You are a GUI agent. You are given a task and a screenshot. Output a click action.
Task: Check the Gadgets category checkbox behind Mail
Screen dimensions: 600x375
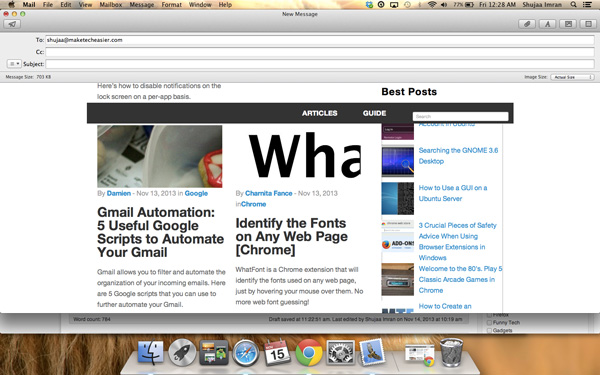(x=489, y=330)
